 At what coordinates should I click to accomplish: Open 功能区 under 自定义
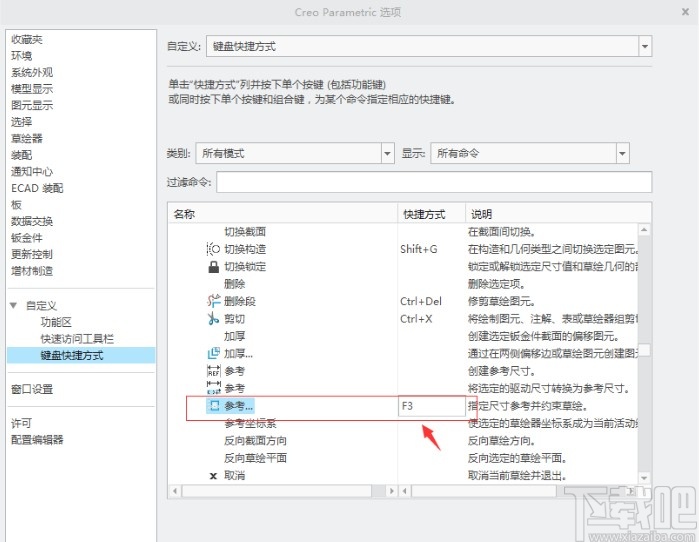[56, 322]
